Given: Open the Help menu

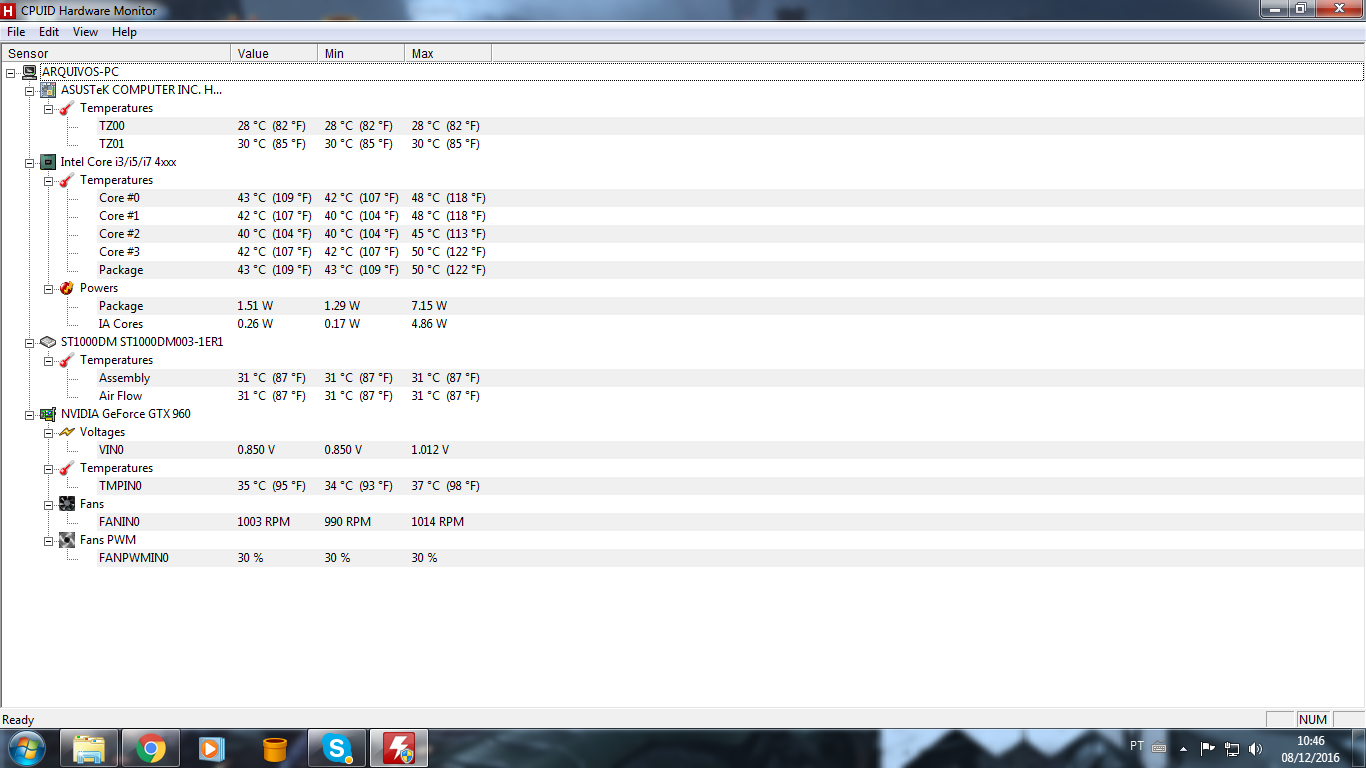Looking at the screenshot, I should [124, 32].
